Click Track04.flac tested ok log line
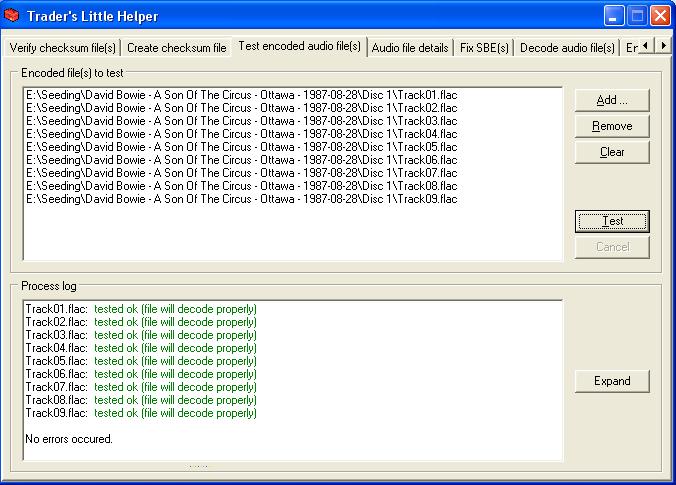Image resolution: width=676 pixels, height=485 pixels. tap(141, 348)
